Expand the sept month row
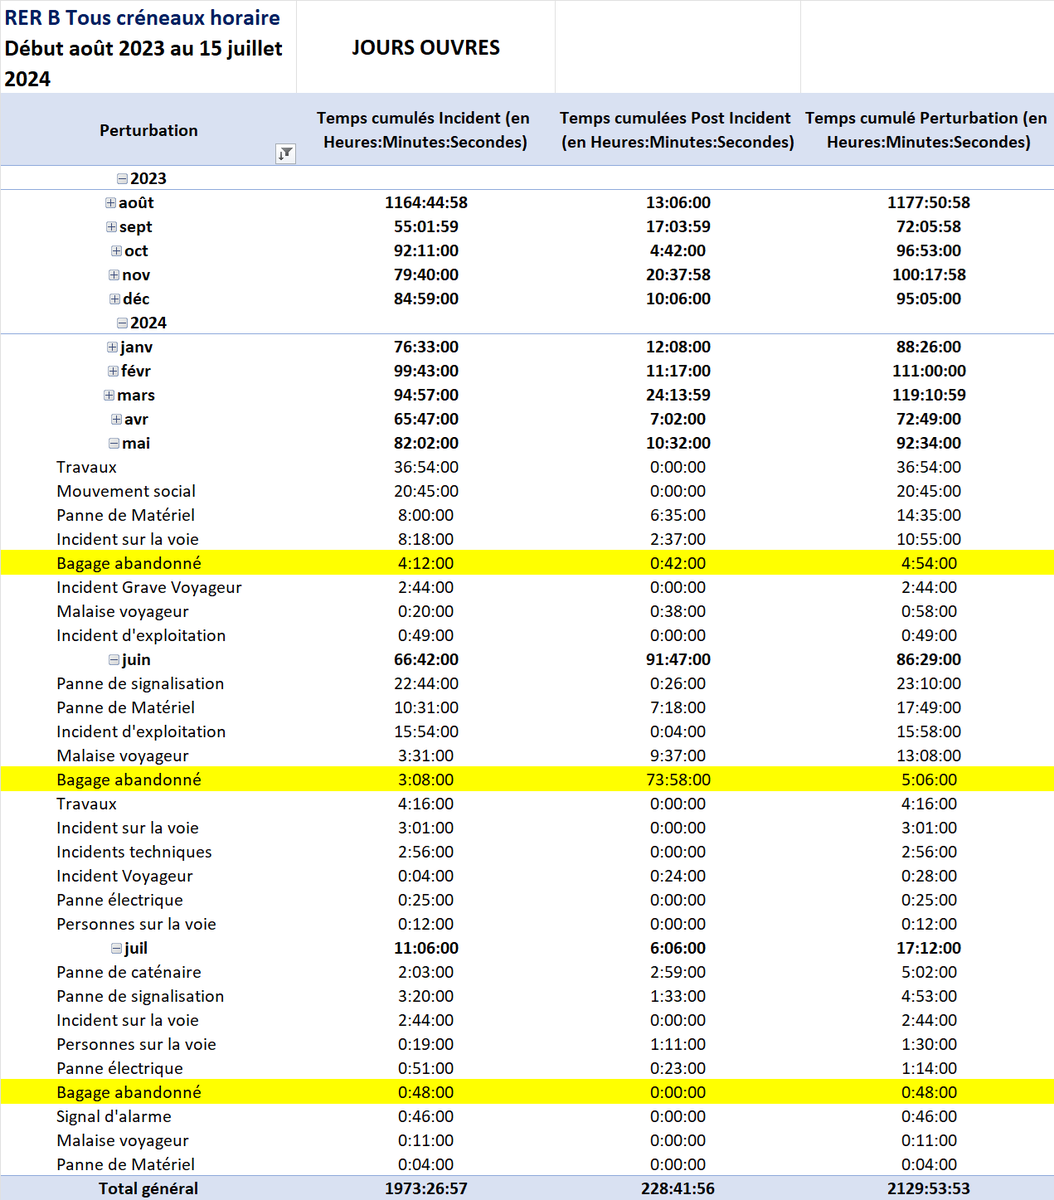 pyautogui.click(x=112, y=227)
